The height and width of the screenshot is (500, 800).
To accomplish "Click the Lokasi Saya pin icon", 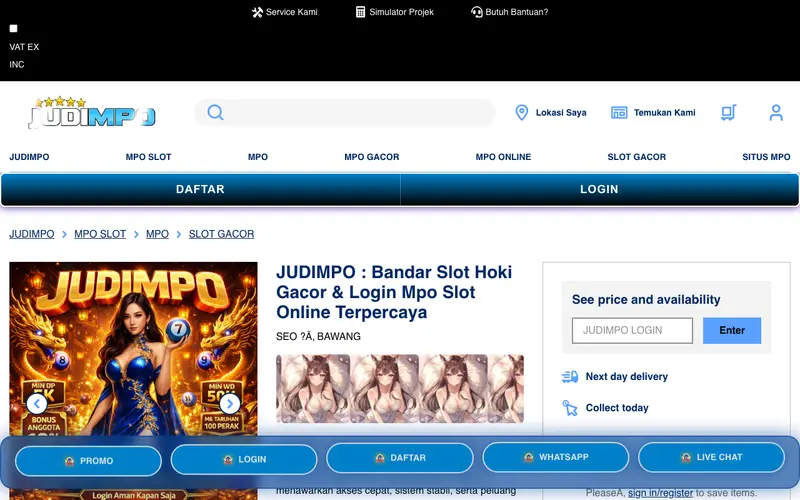I will [521, 112].
